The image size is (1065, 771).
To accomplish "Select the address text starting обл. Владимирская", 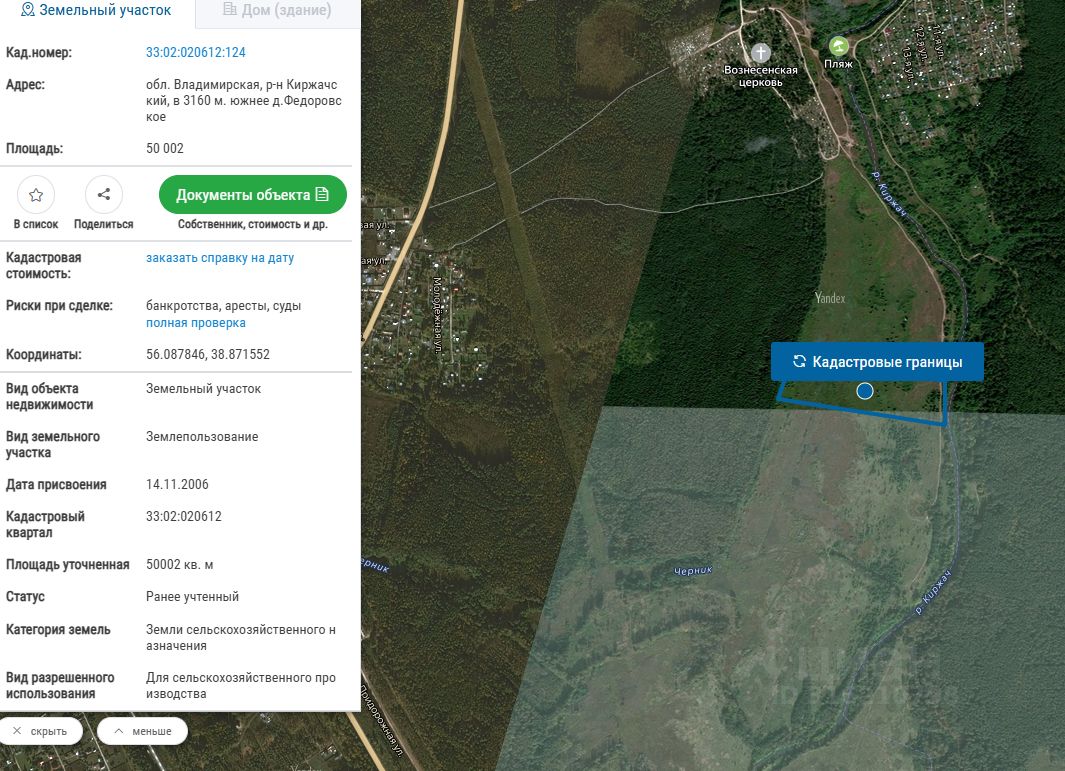I will [244, 101].
